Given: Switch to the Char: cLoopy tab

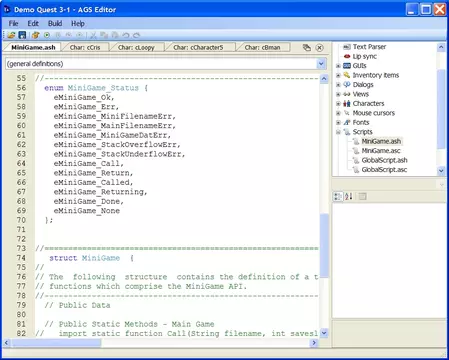Looking at the screenshot, I should (136, 47).
